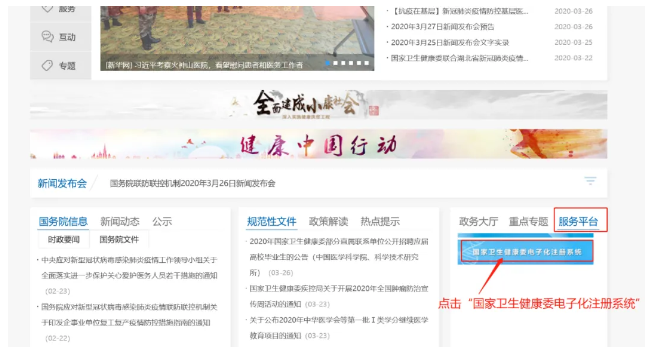Open the 互动 sidebar label
The height and width of the screenshot is (360, 645).
[67, 37]
